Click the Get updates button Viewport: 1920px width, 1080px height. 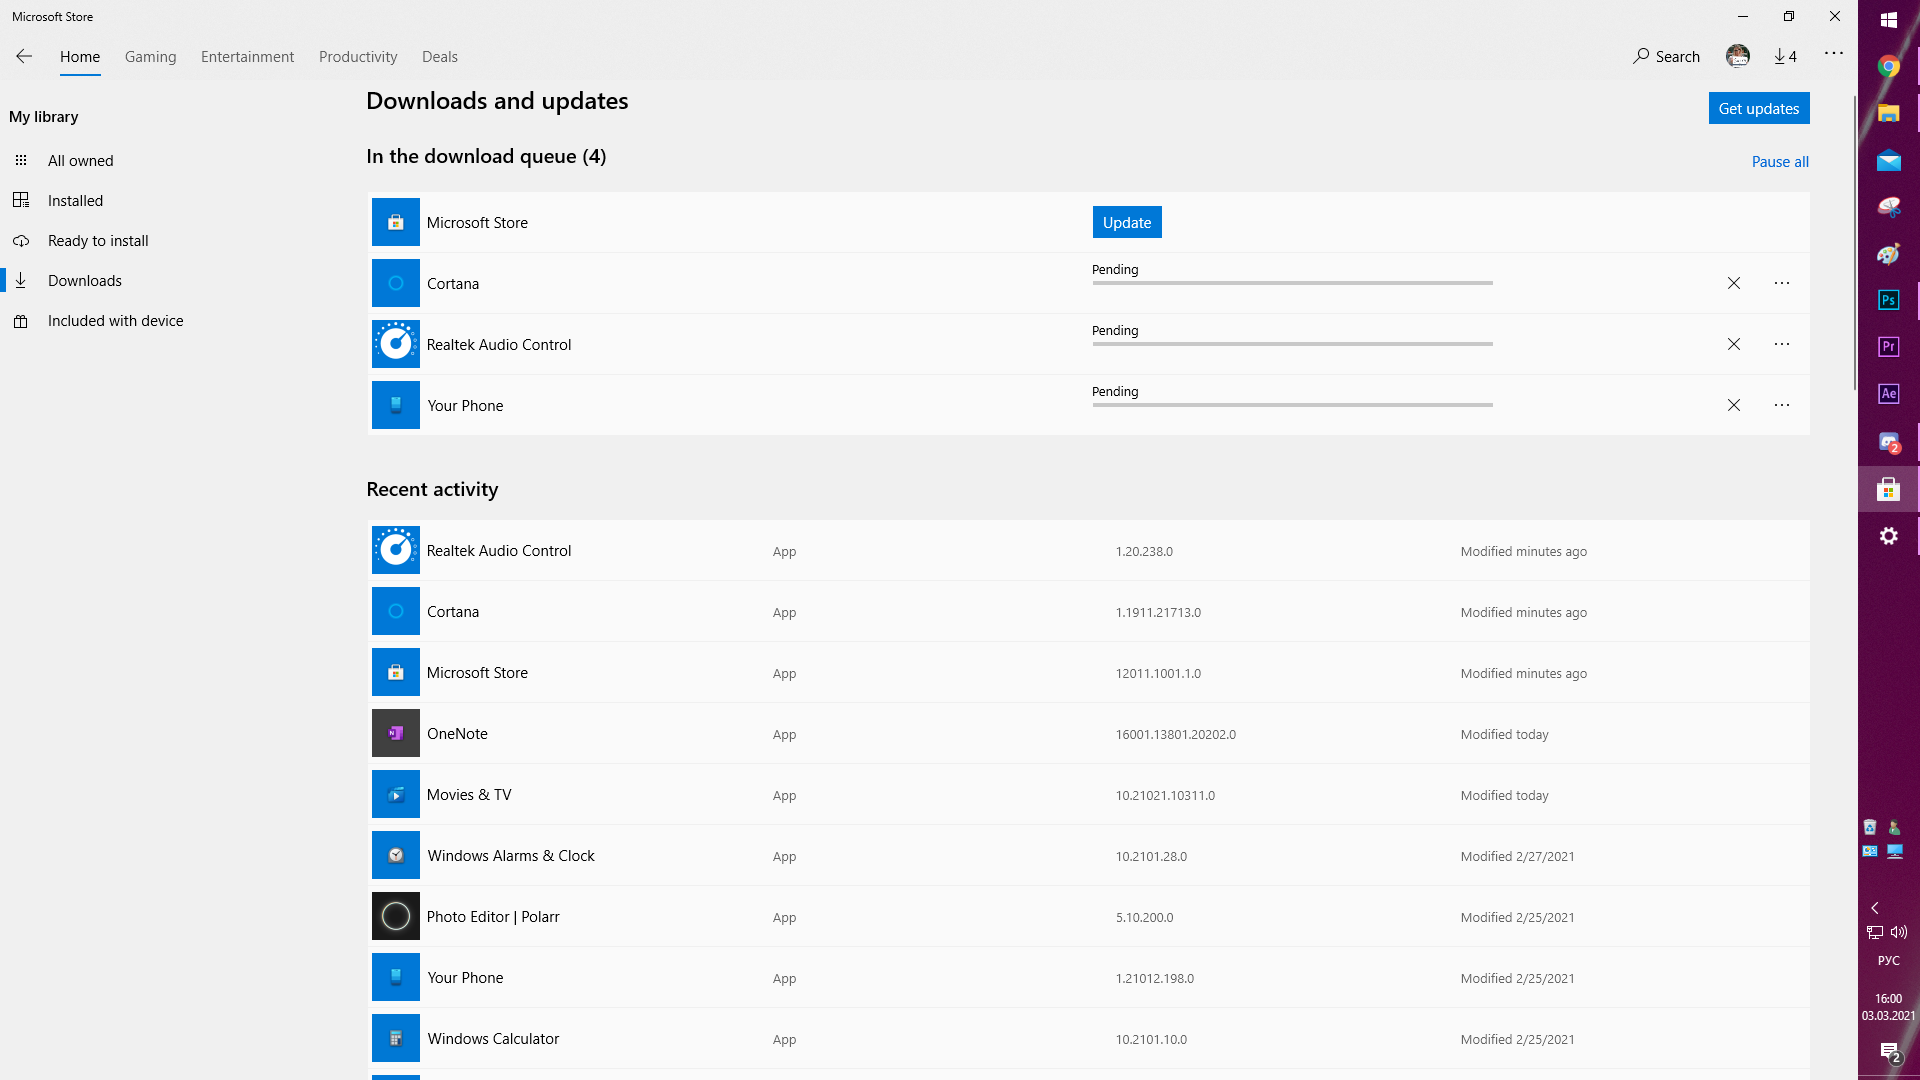tap(1759, 108)
